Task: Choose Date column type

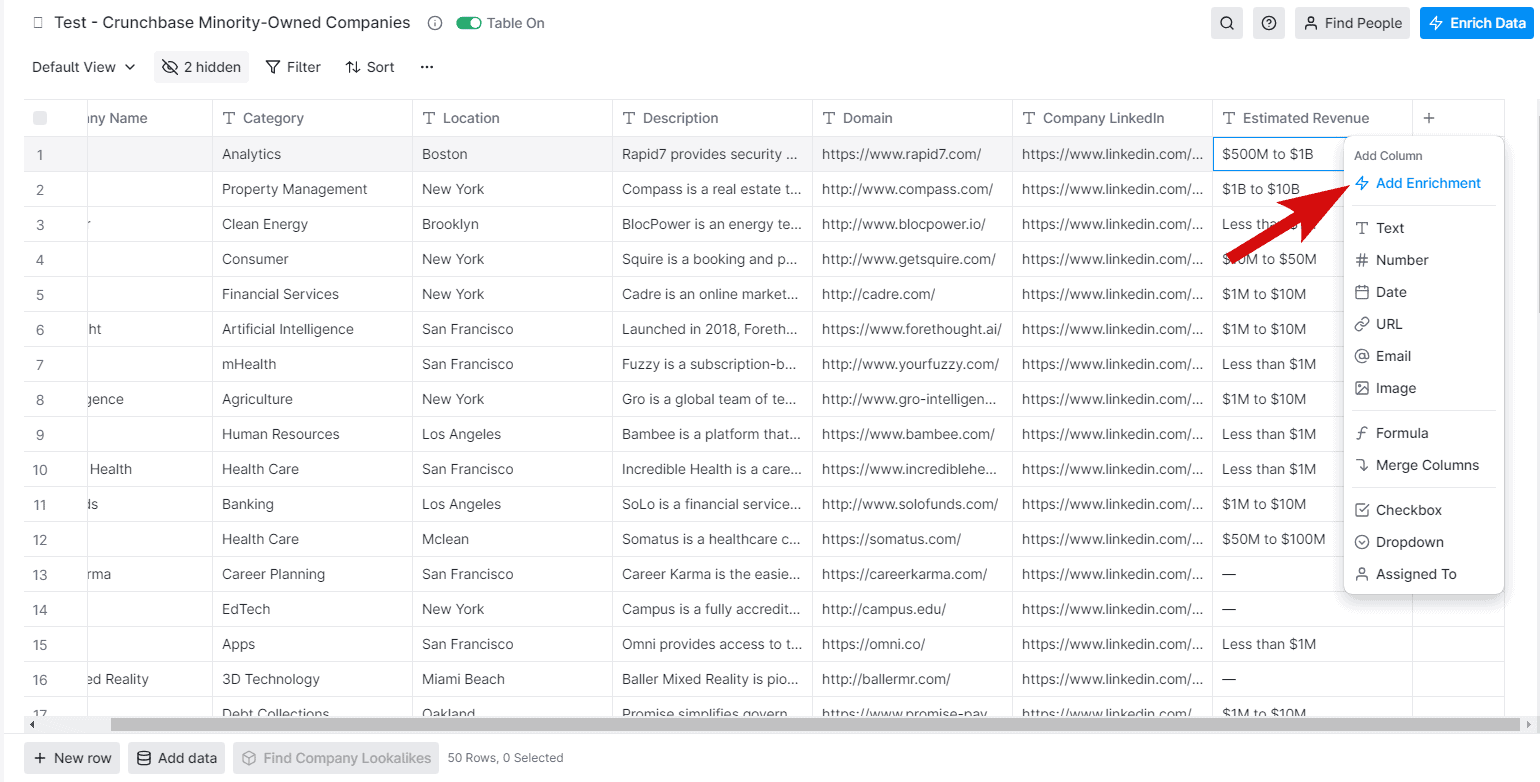Action: tap(1424, 292)
